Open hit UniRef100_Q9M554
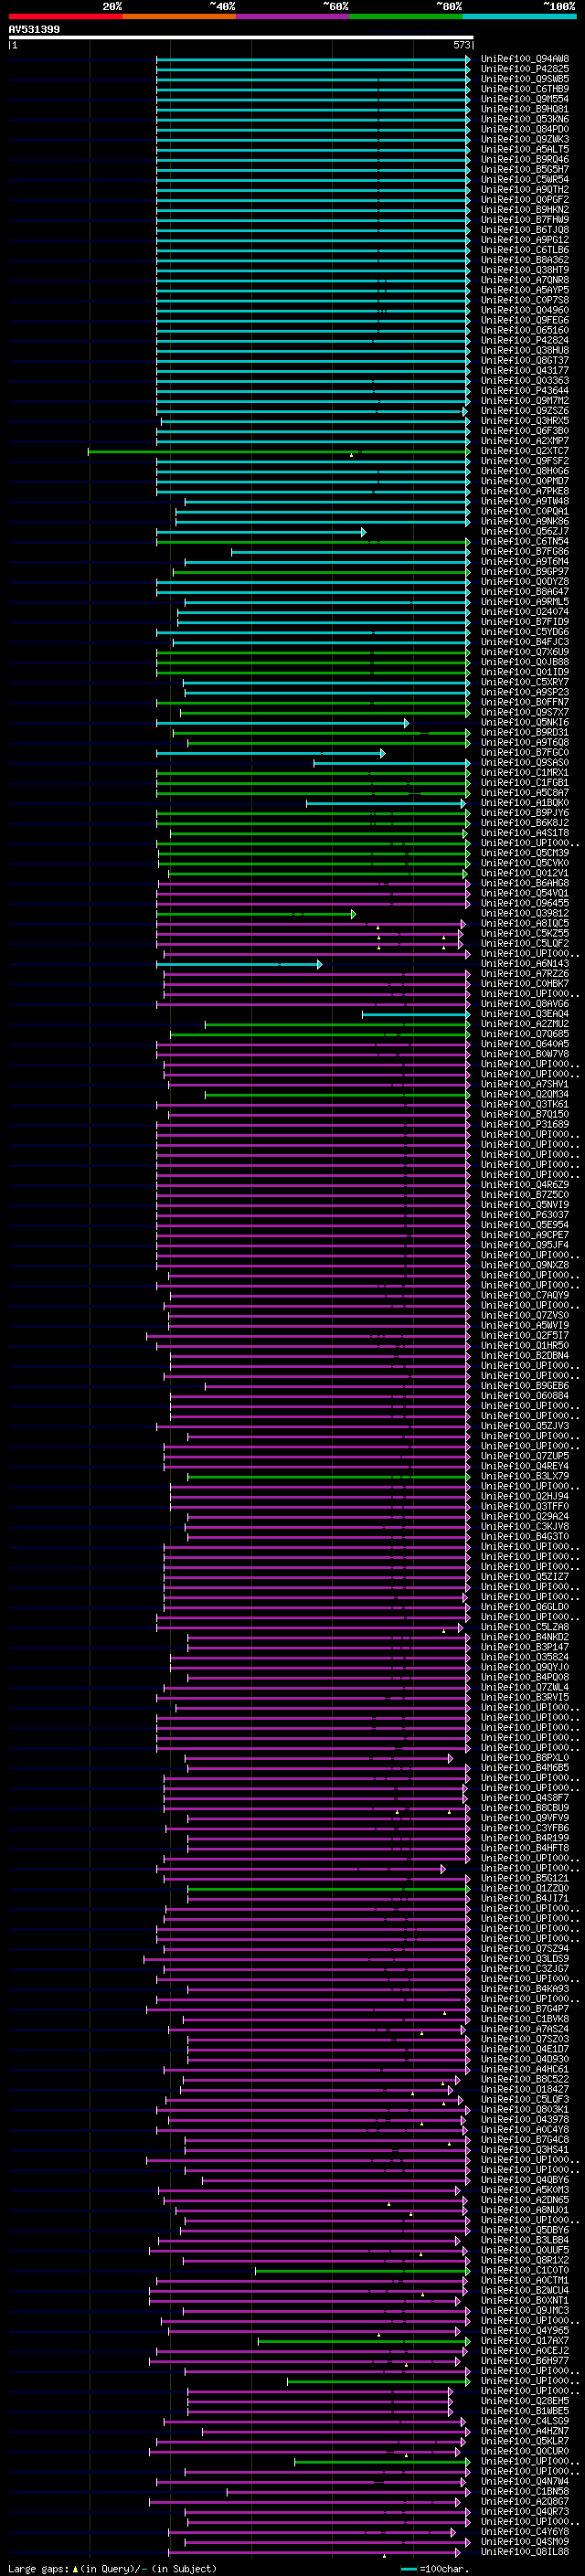The height and width of the screenshot is (2576, 585). [525, 99]
